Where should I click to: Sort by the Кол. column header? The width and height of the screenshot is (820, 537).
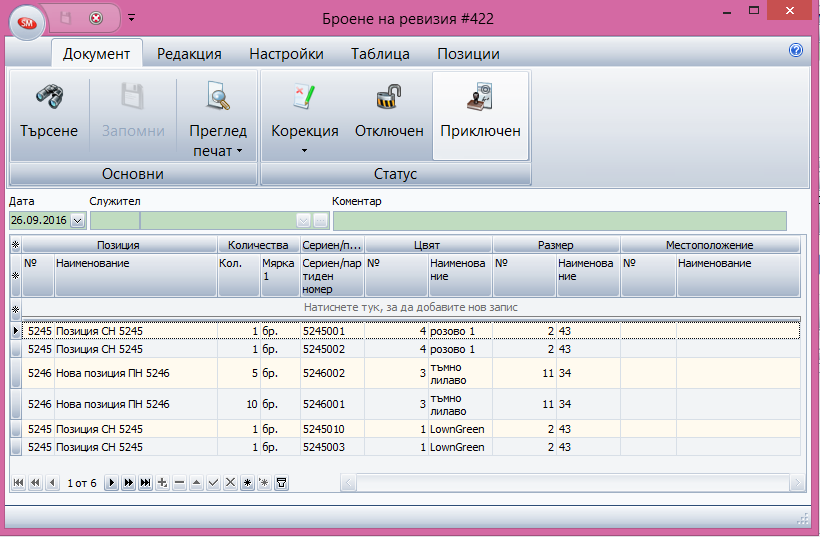238,276
